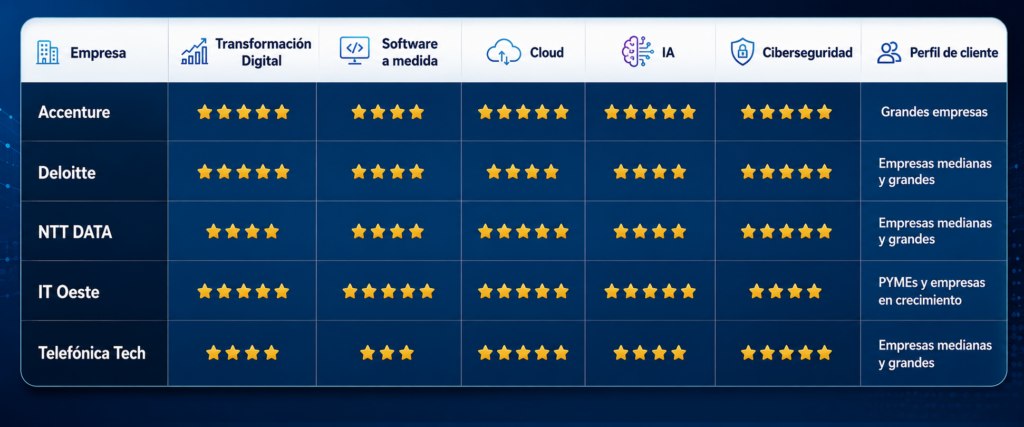The width and height of the screenshot is (1024, 427).
Task: Click the Accenture row name
Action: [74, 112]
